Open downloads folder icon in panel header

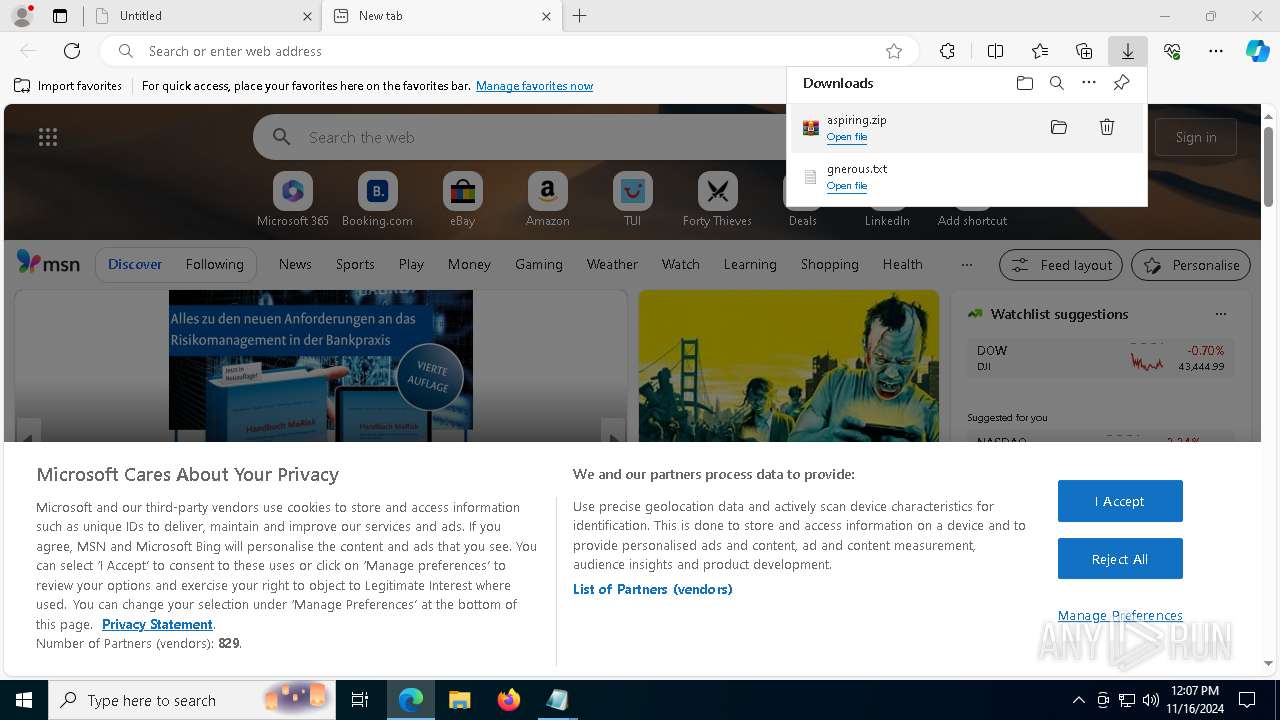coord(1024,83)
